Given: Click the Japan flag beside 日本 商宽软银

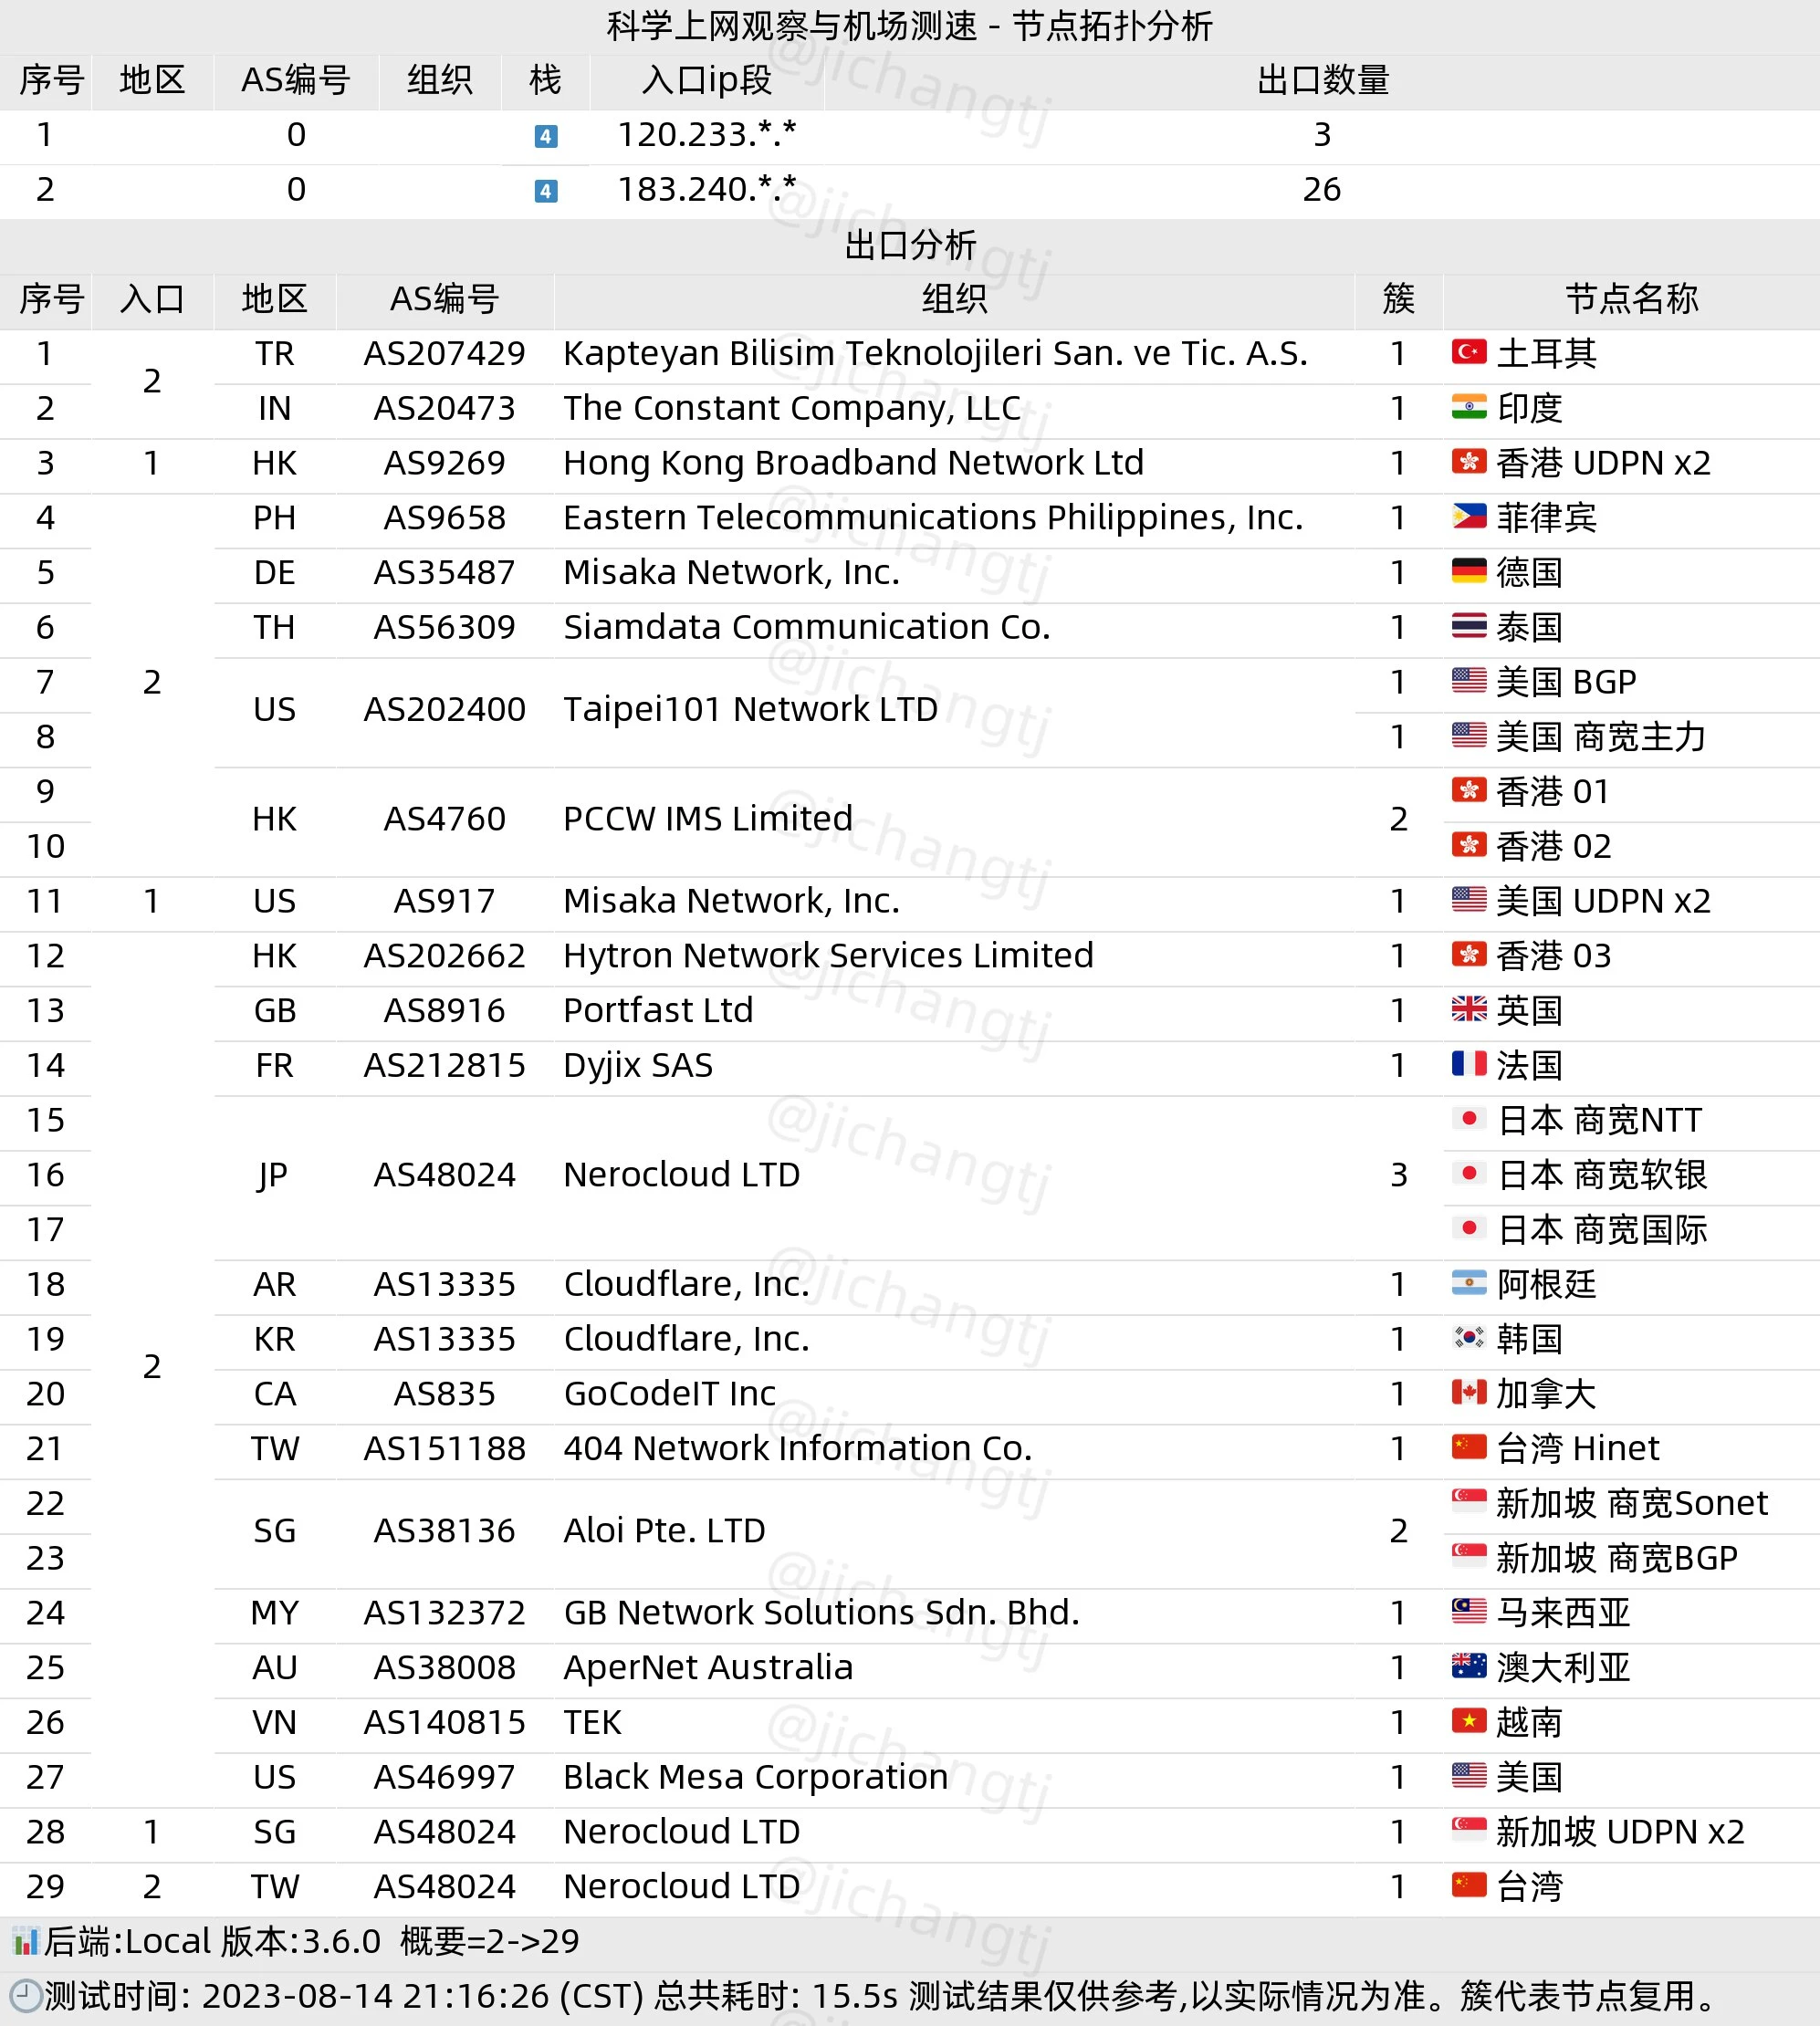Looking at the screenshot, I should click(1468, 1174).
